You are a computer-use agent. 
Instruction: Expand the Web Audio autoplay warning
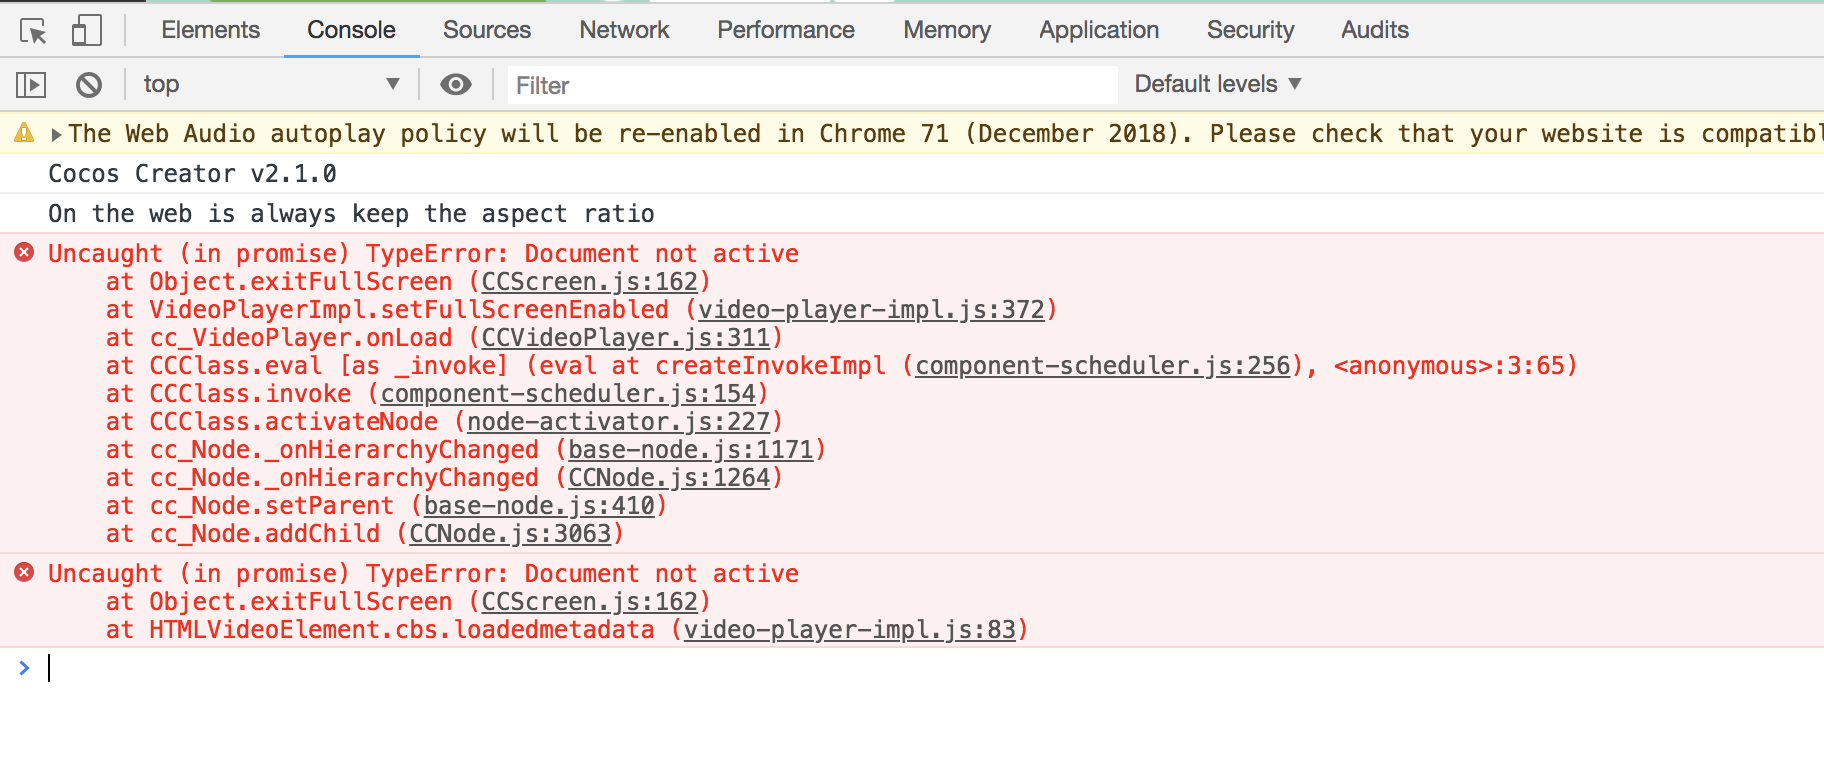56,134
